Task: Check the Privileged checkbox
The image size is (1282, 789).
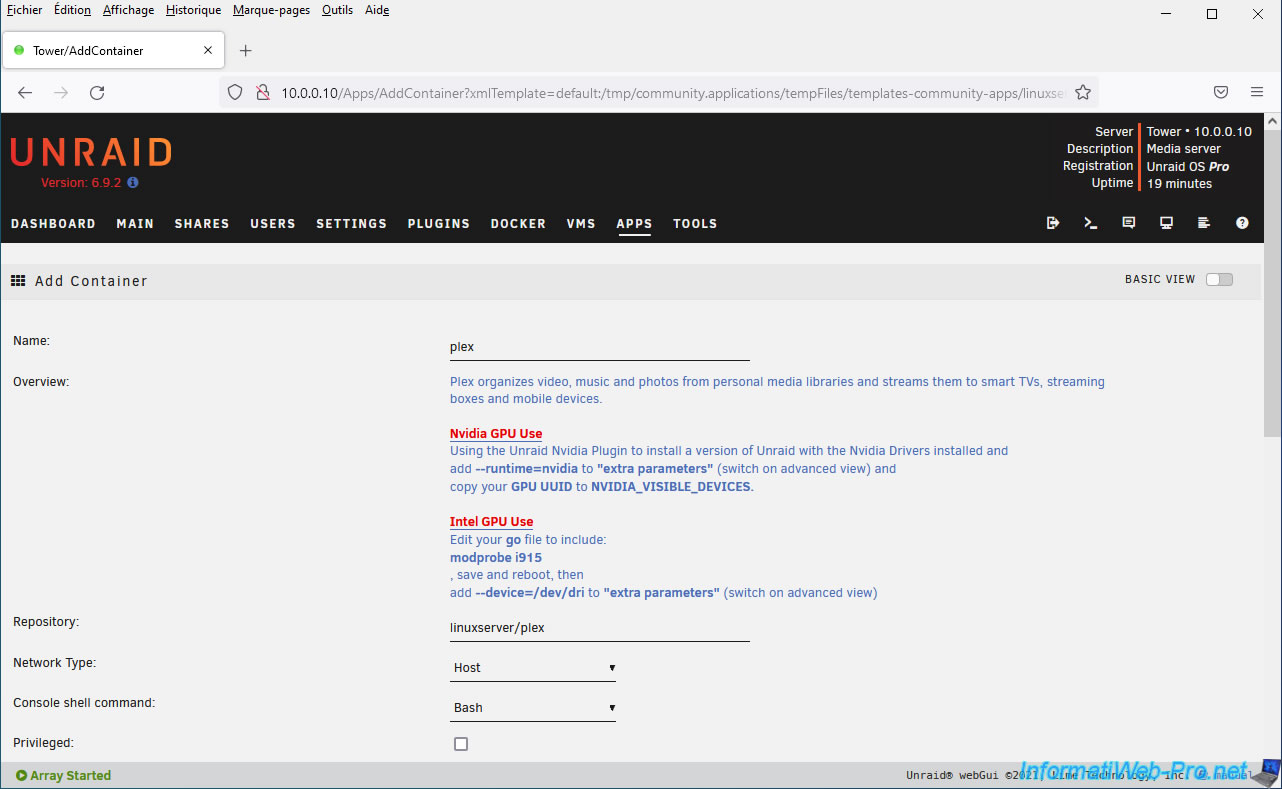Action: pos(461,744)
